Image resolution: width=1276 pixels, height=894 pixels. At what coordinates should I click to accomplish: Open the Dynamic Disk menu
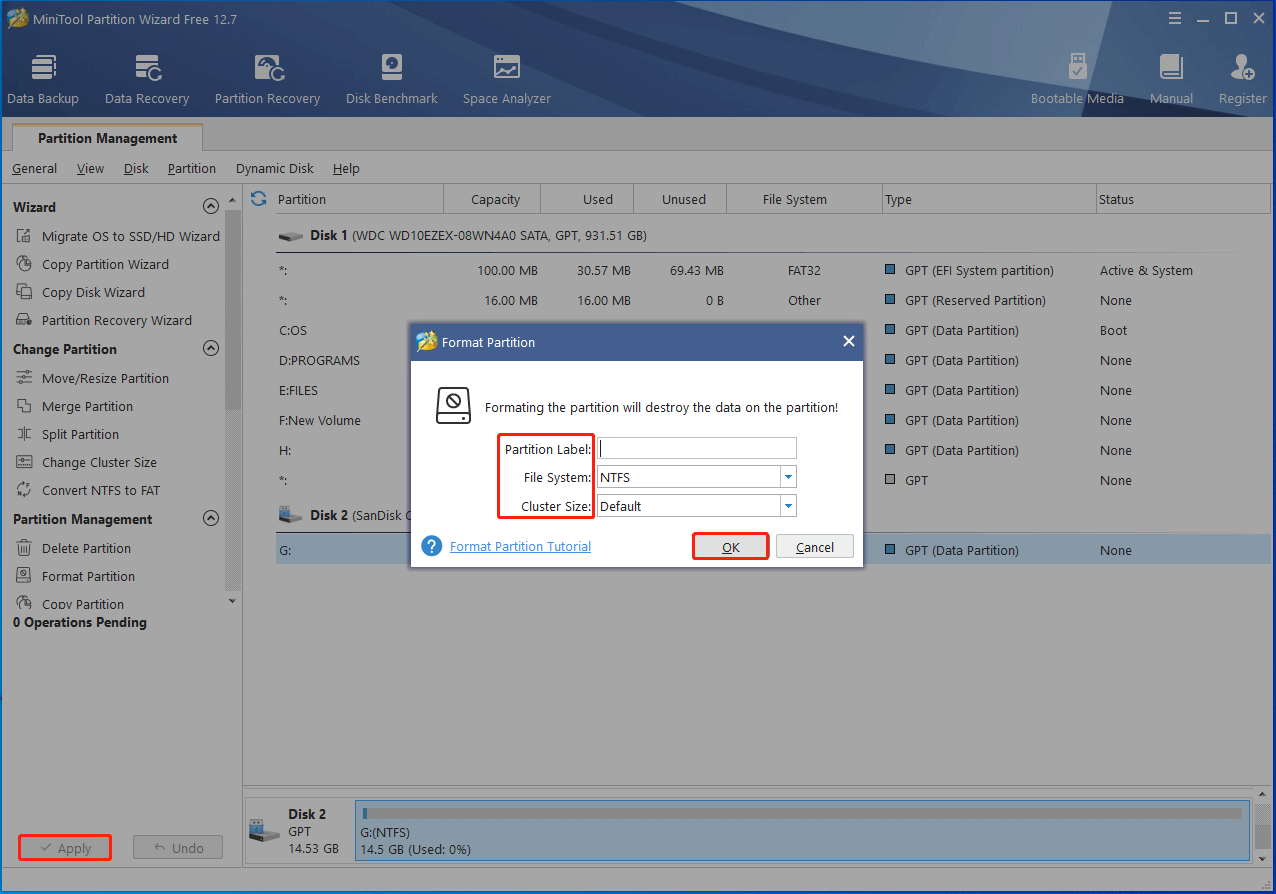[275, 168]
